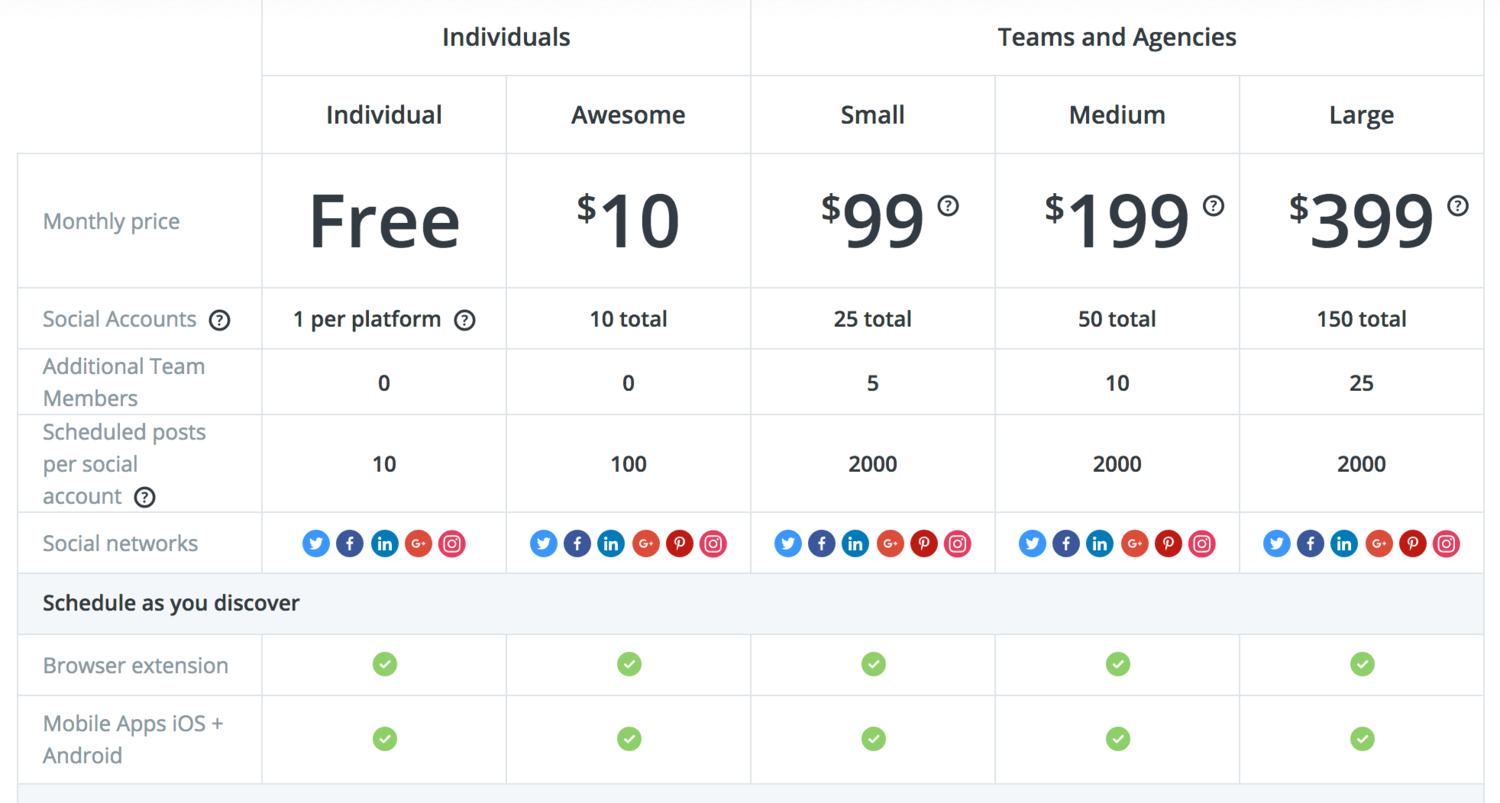This screenshot has height=803, width=1500.
Task: Click the Social networks row label
Action: [120, 544]
